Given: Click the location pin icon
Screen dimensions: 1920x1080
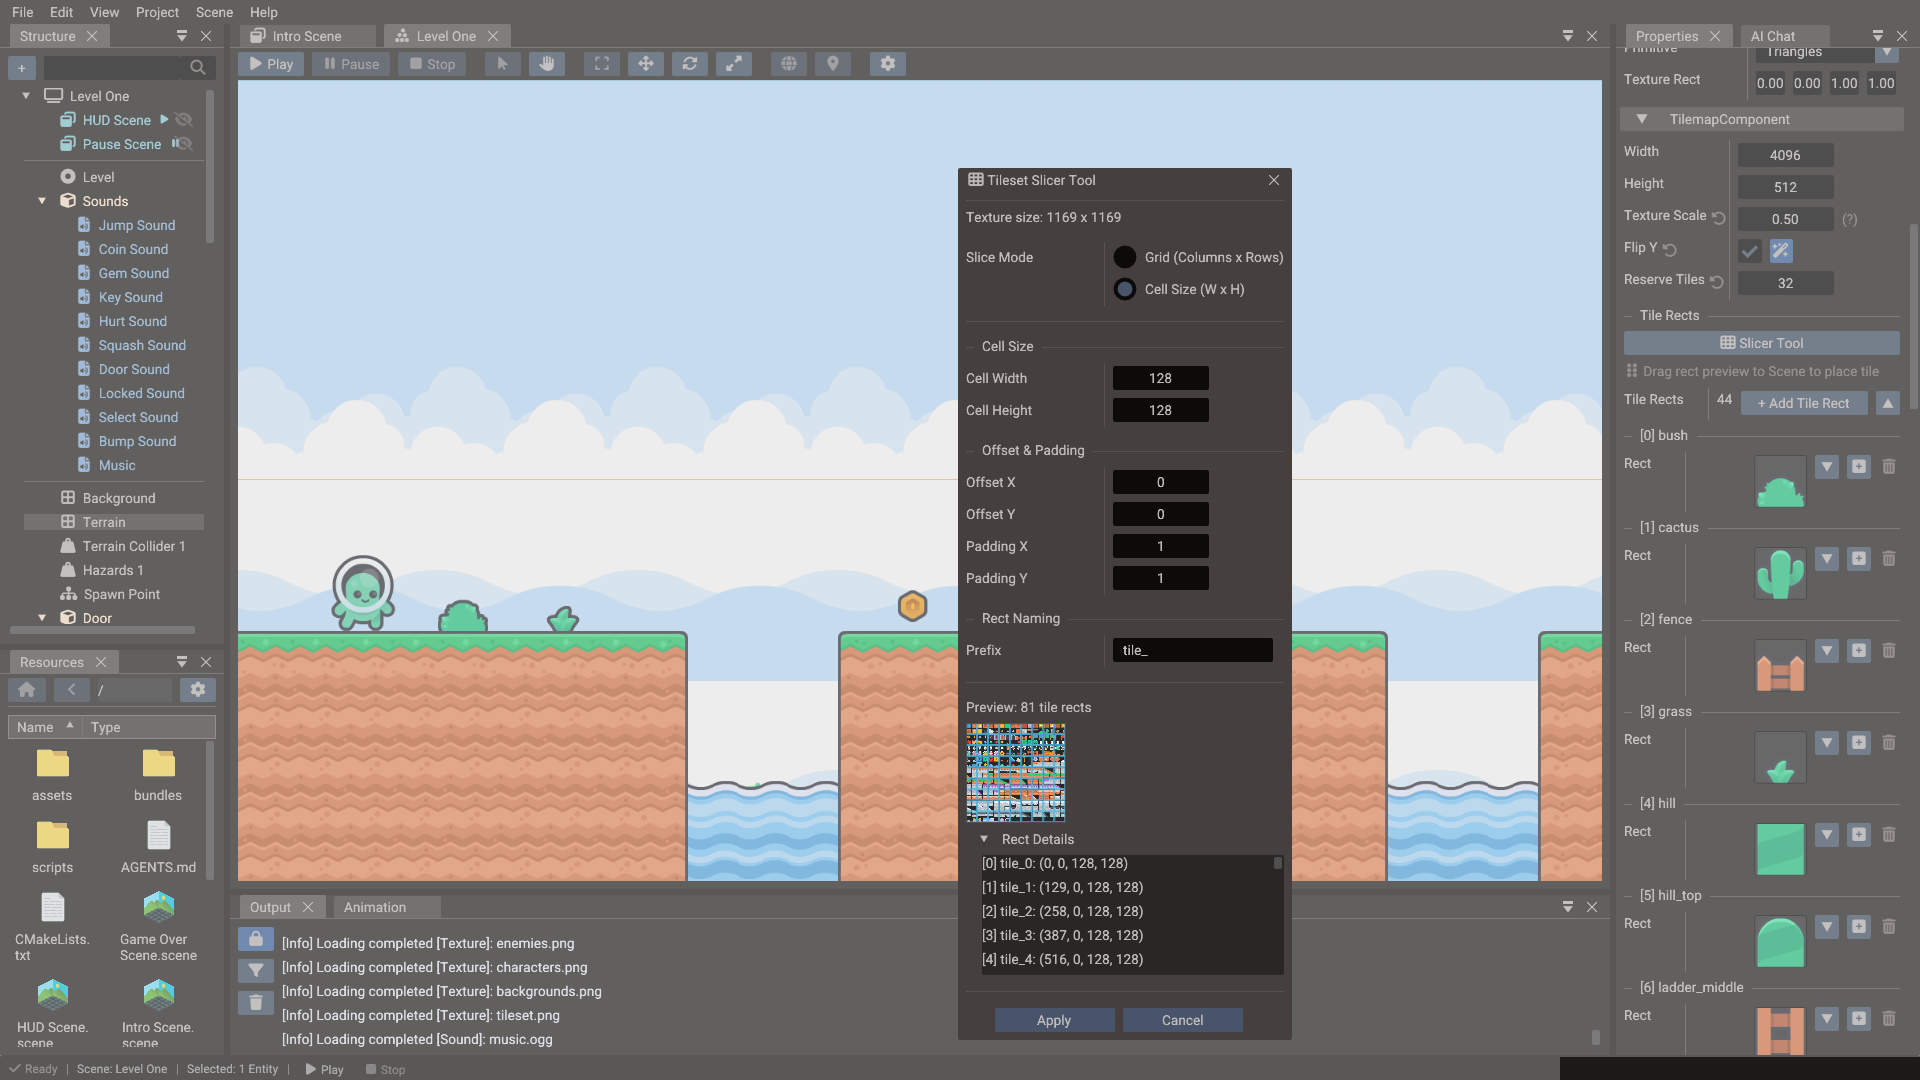Looking at the screenshot, I should pos(833,64).
